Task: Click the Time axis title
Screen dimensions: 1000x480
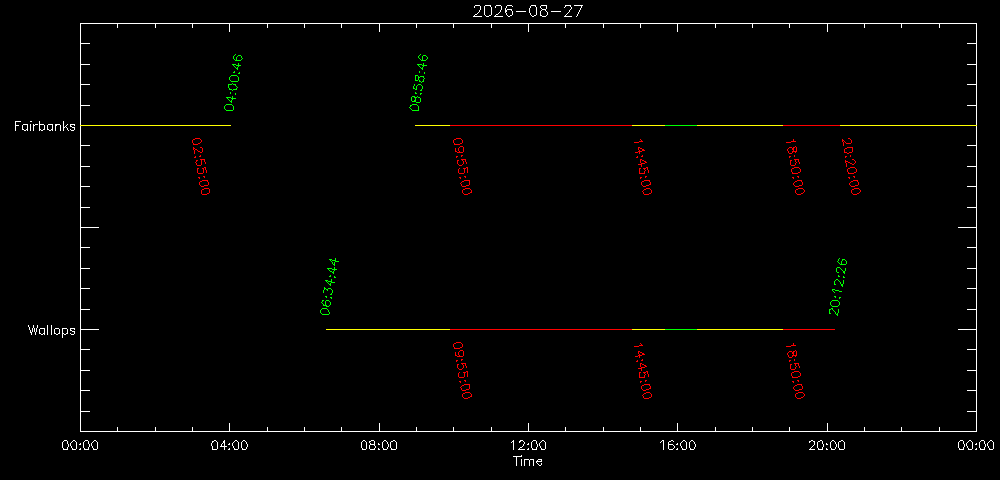Action: coord(528,462)
